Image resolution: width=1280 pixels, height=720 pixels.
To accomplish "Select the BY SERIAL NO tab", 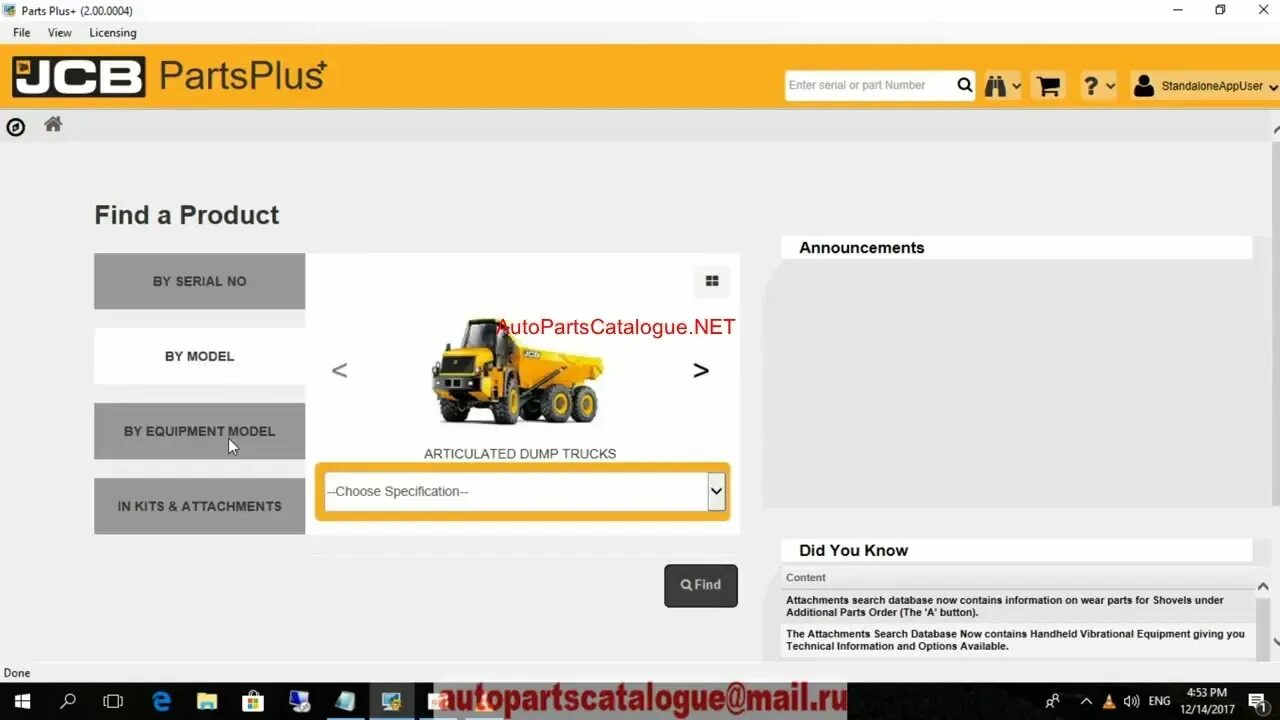I will 199,281.
